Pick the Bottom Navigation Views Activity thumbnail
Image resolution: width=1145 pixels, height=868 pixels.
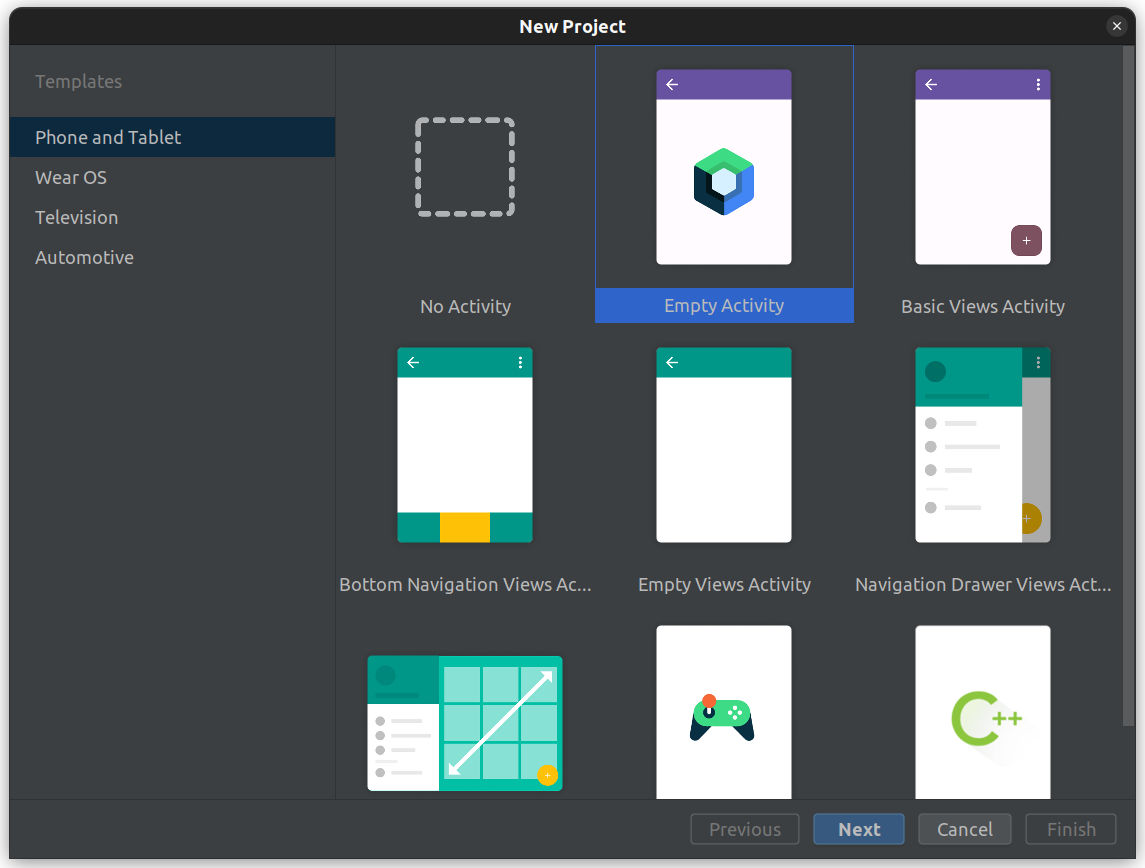click(465, 445)
